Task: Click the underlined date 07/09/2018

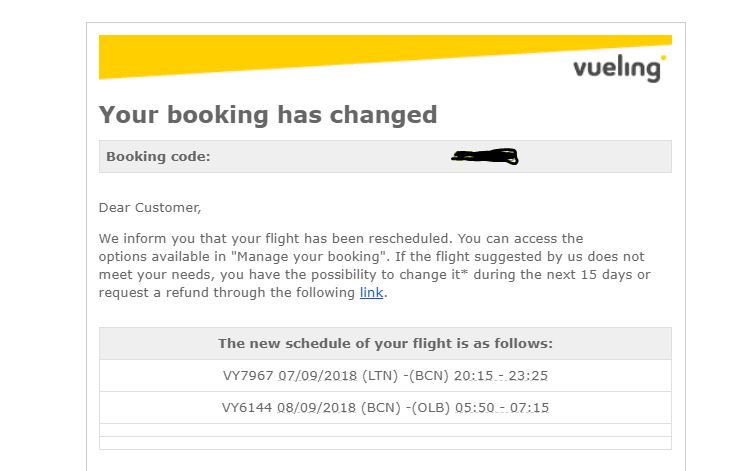Action: tap(318, 376)
